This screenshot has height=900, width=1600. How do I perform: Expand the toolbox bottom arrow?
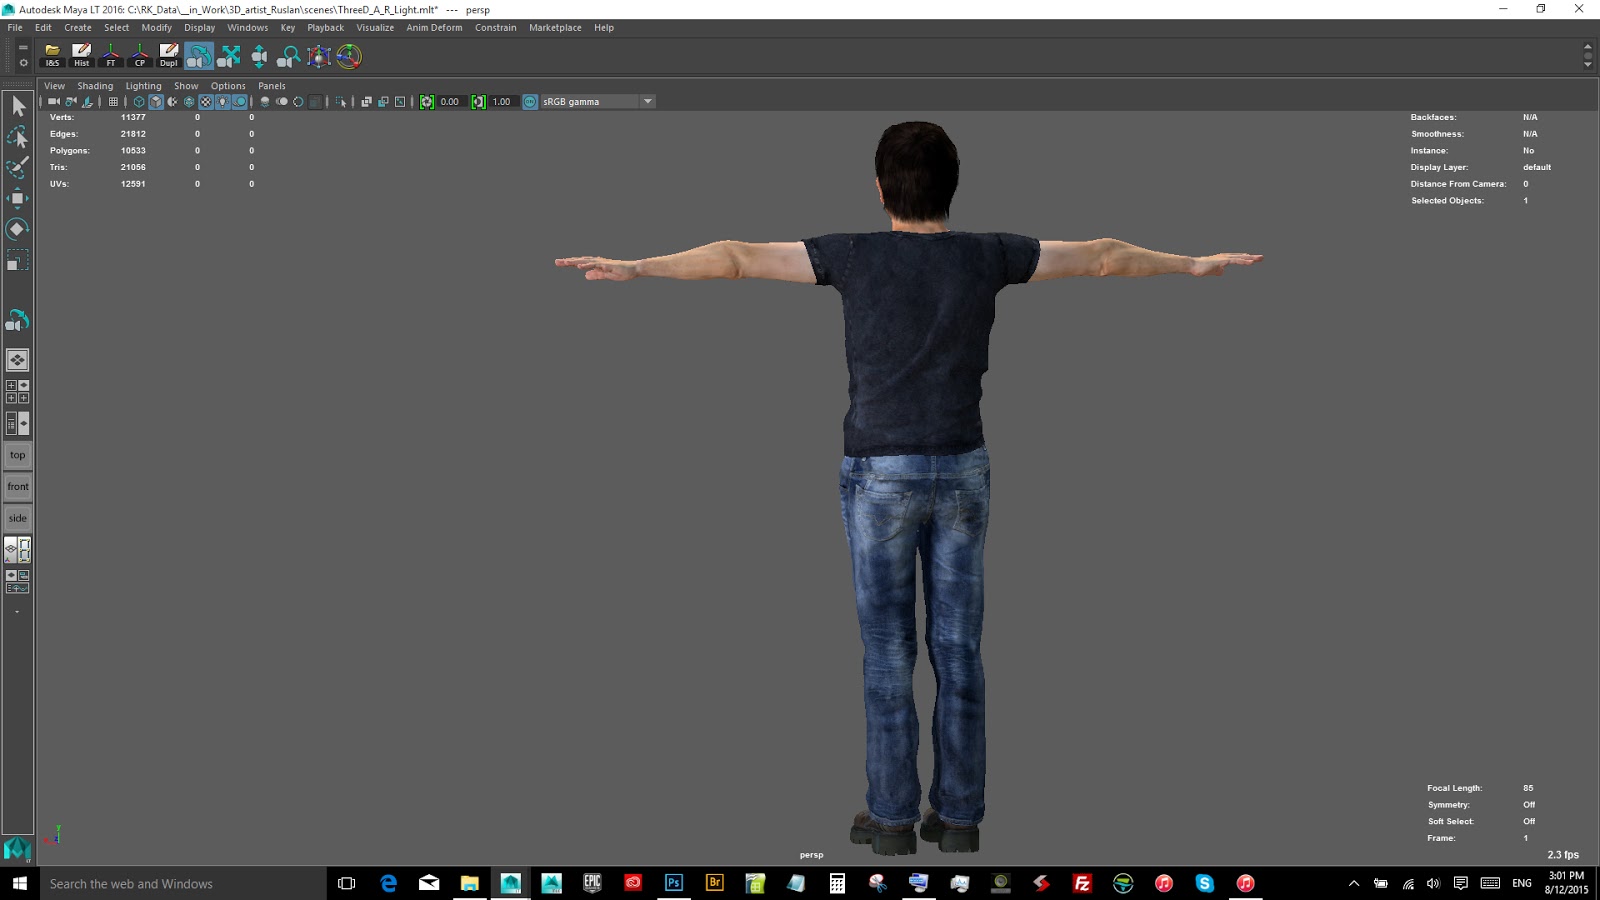tap(17, 612)
